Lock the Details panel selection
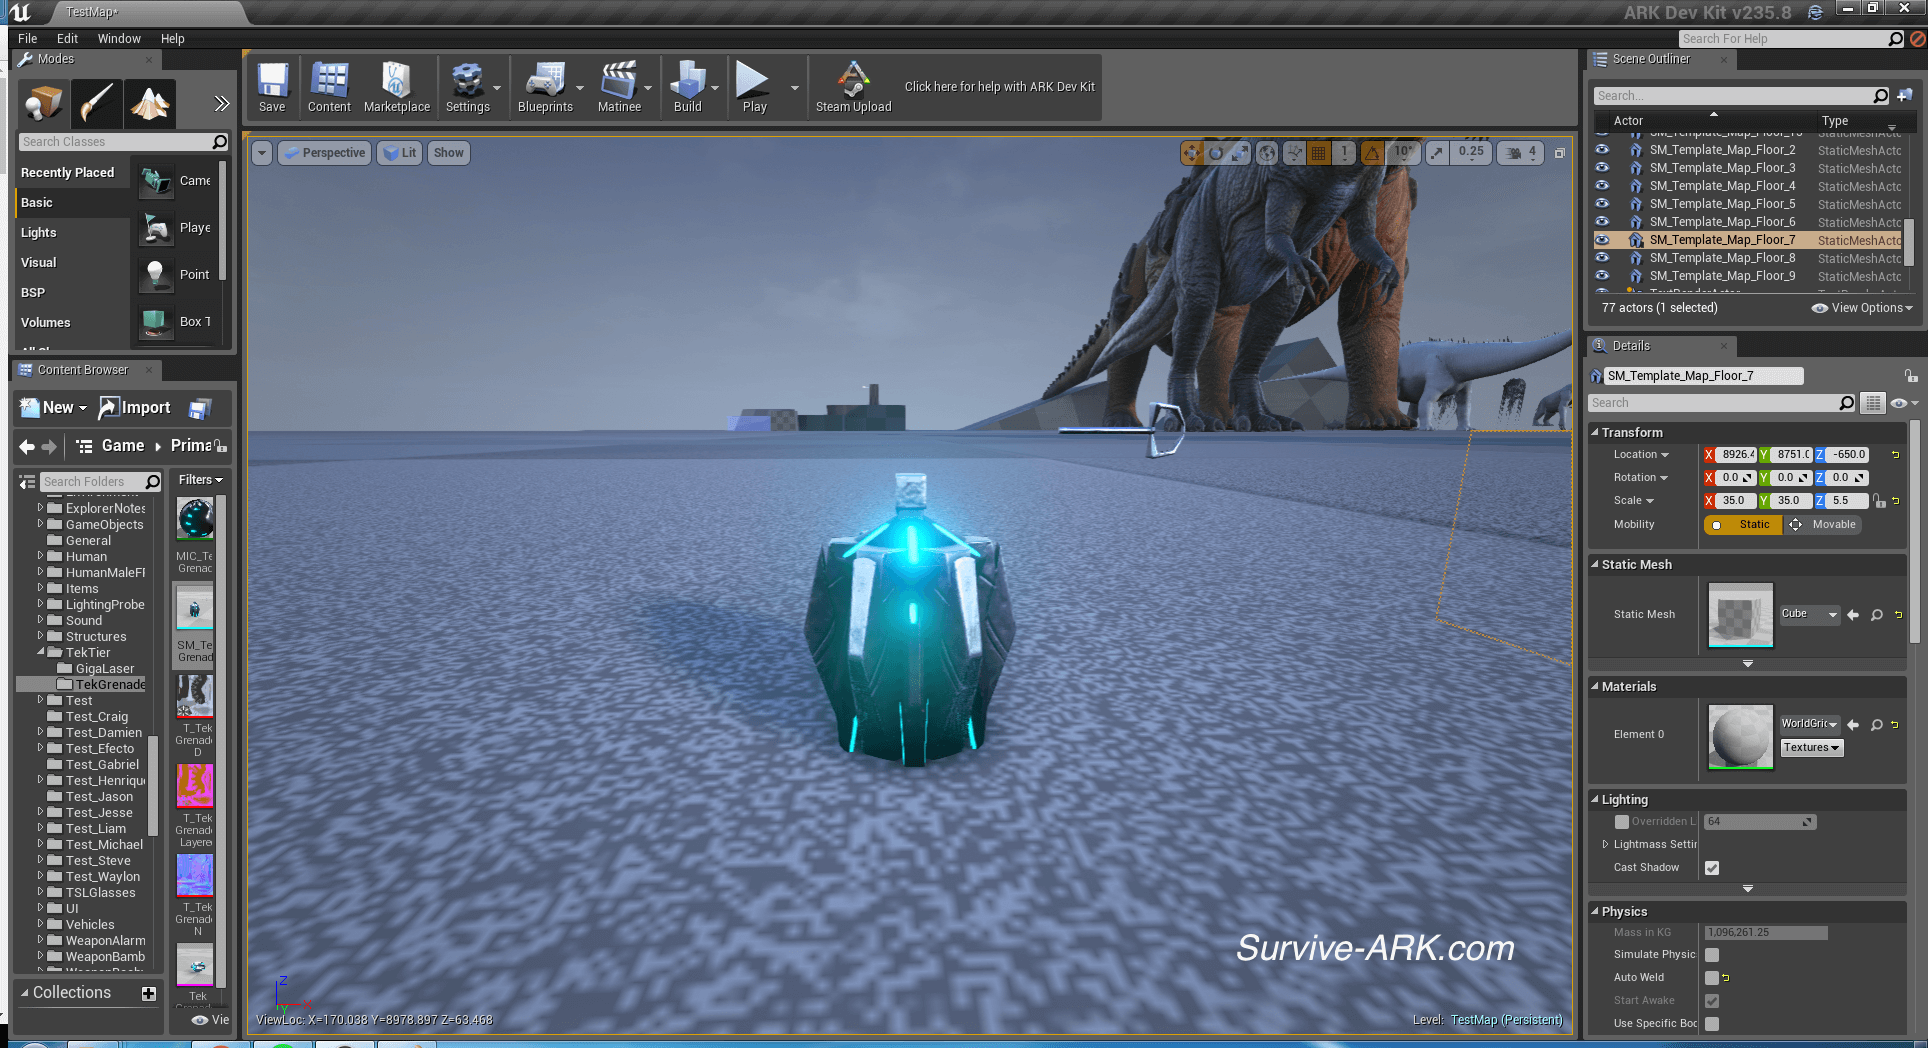This screenshot has height=1048, width=1928. pyautogui.click(x=1911, y=376)
